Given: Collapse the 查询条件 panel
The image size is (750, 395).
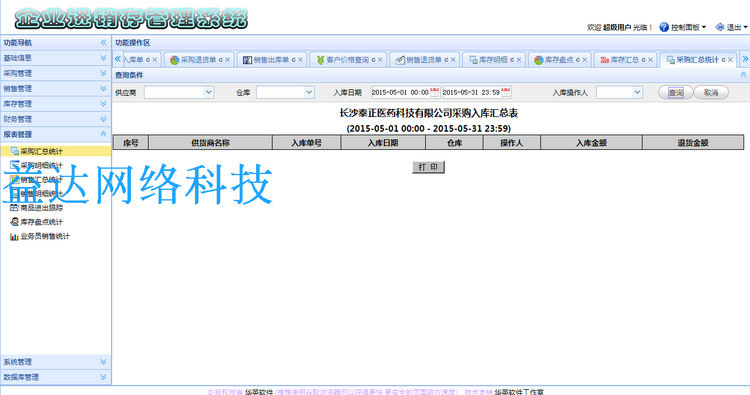Looking at the screenshot, I should tap(743, 75).
